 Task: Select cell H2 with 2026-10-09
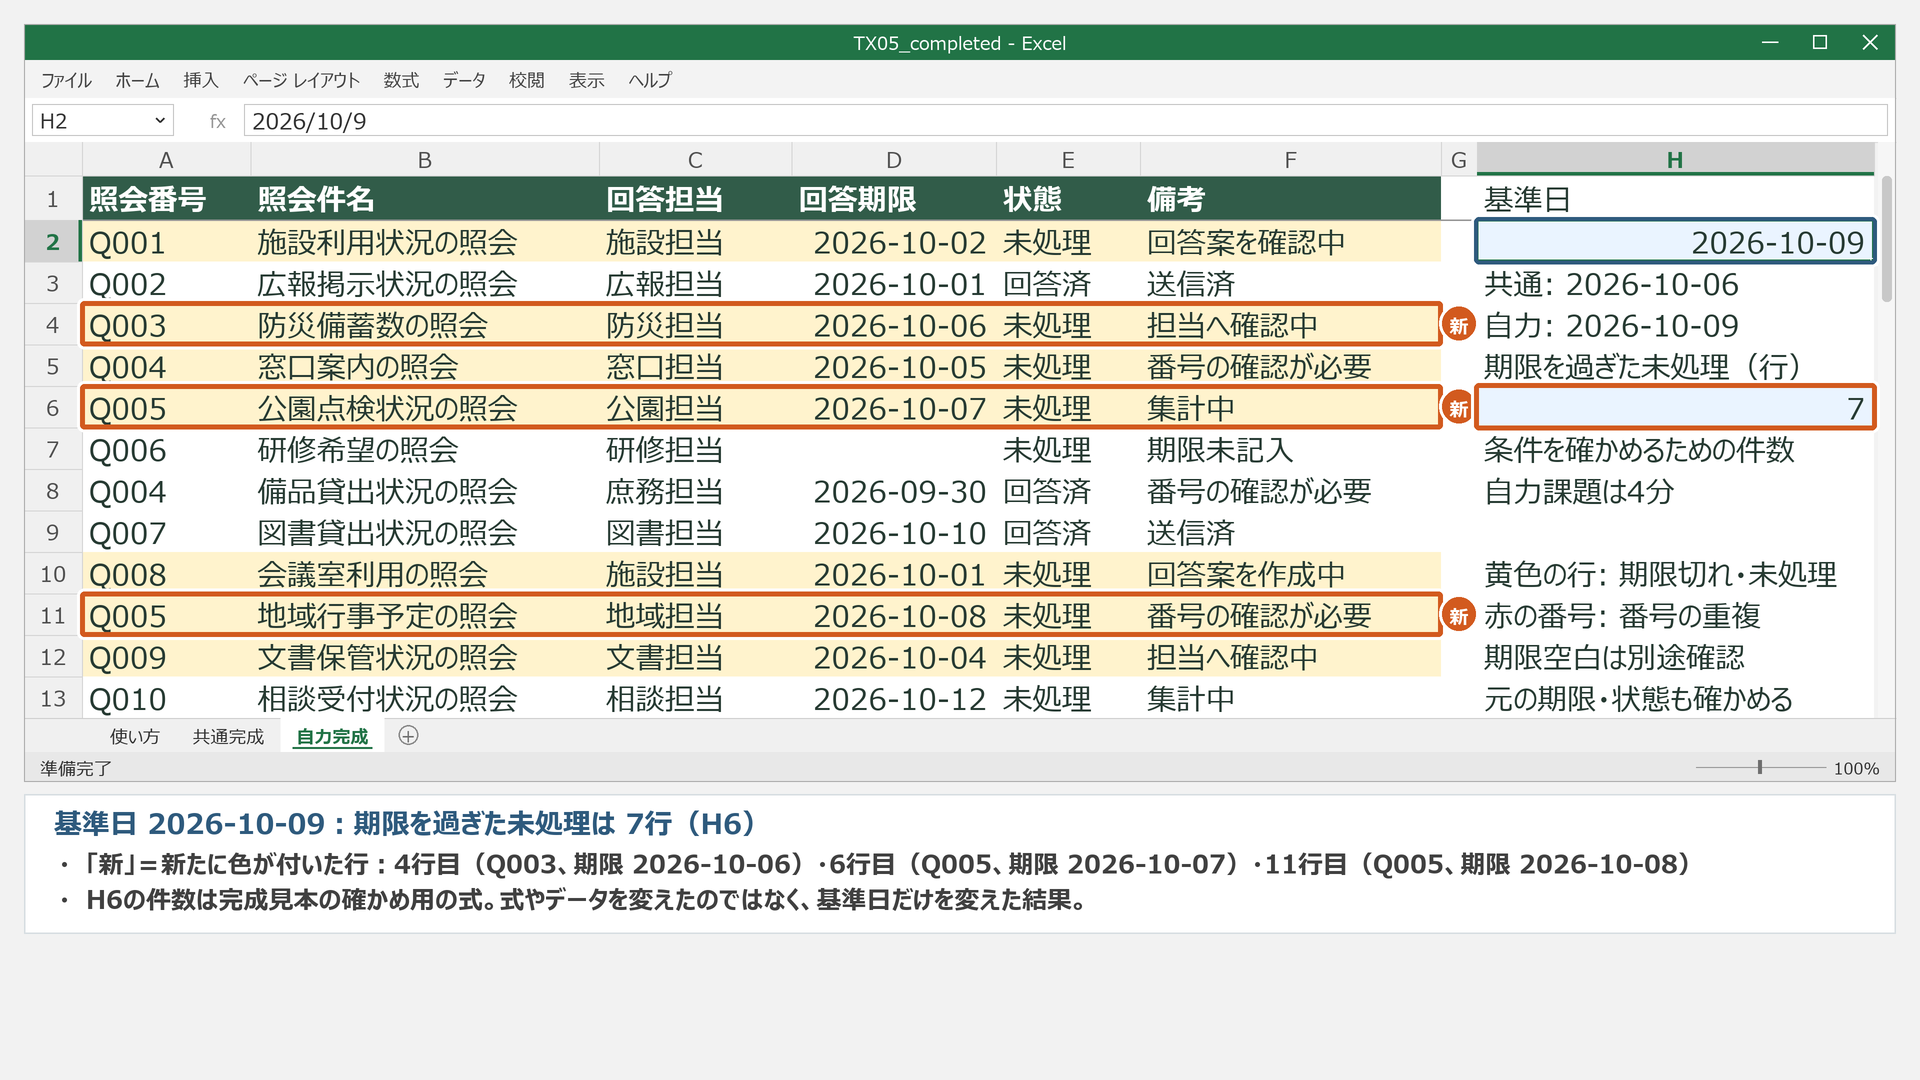pyautogui.click(x=1675, y=242)
